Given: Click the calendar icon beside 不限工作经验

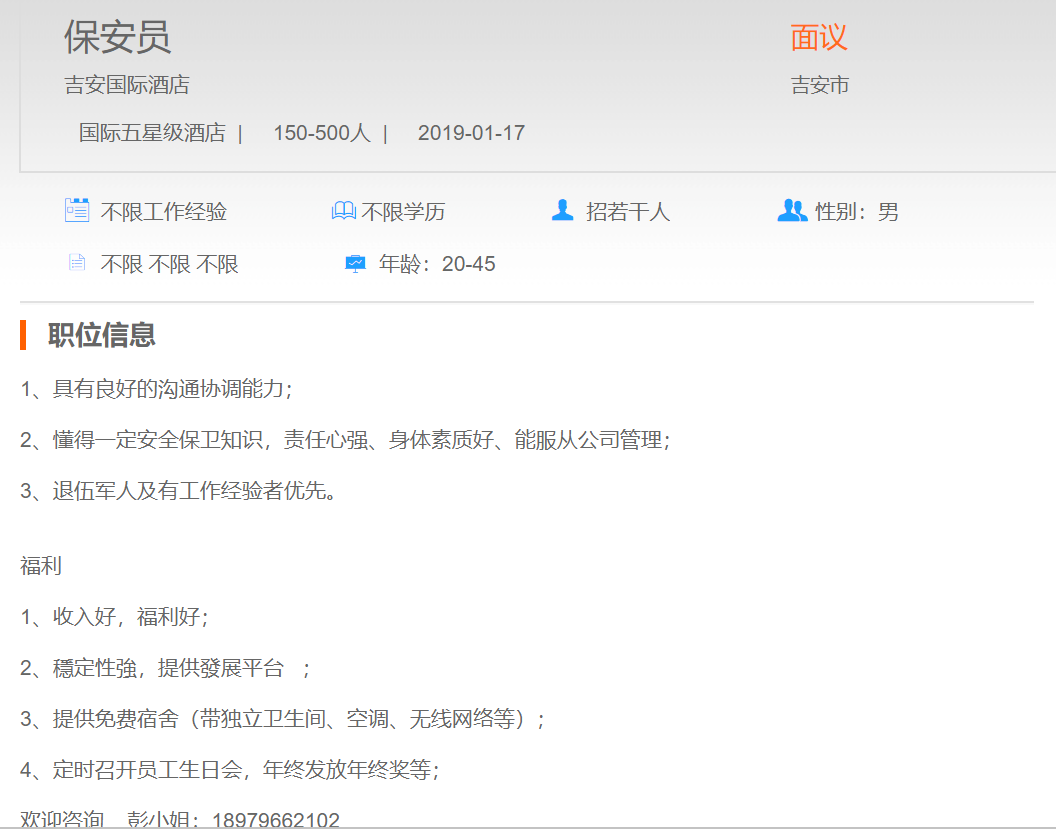Looking at the screenshot, I should coord(77,210).
